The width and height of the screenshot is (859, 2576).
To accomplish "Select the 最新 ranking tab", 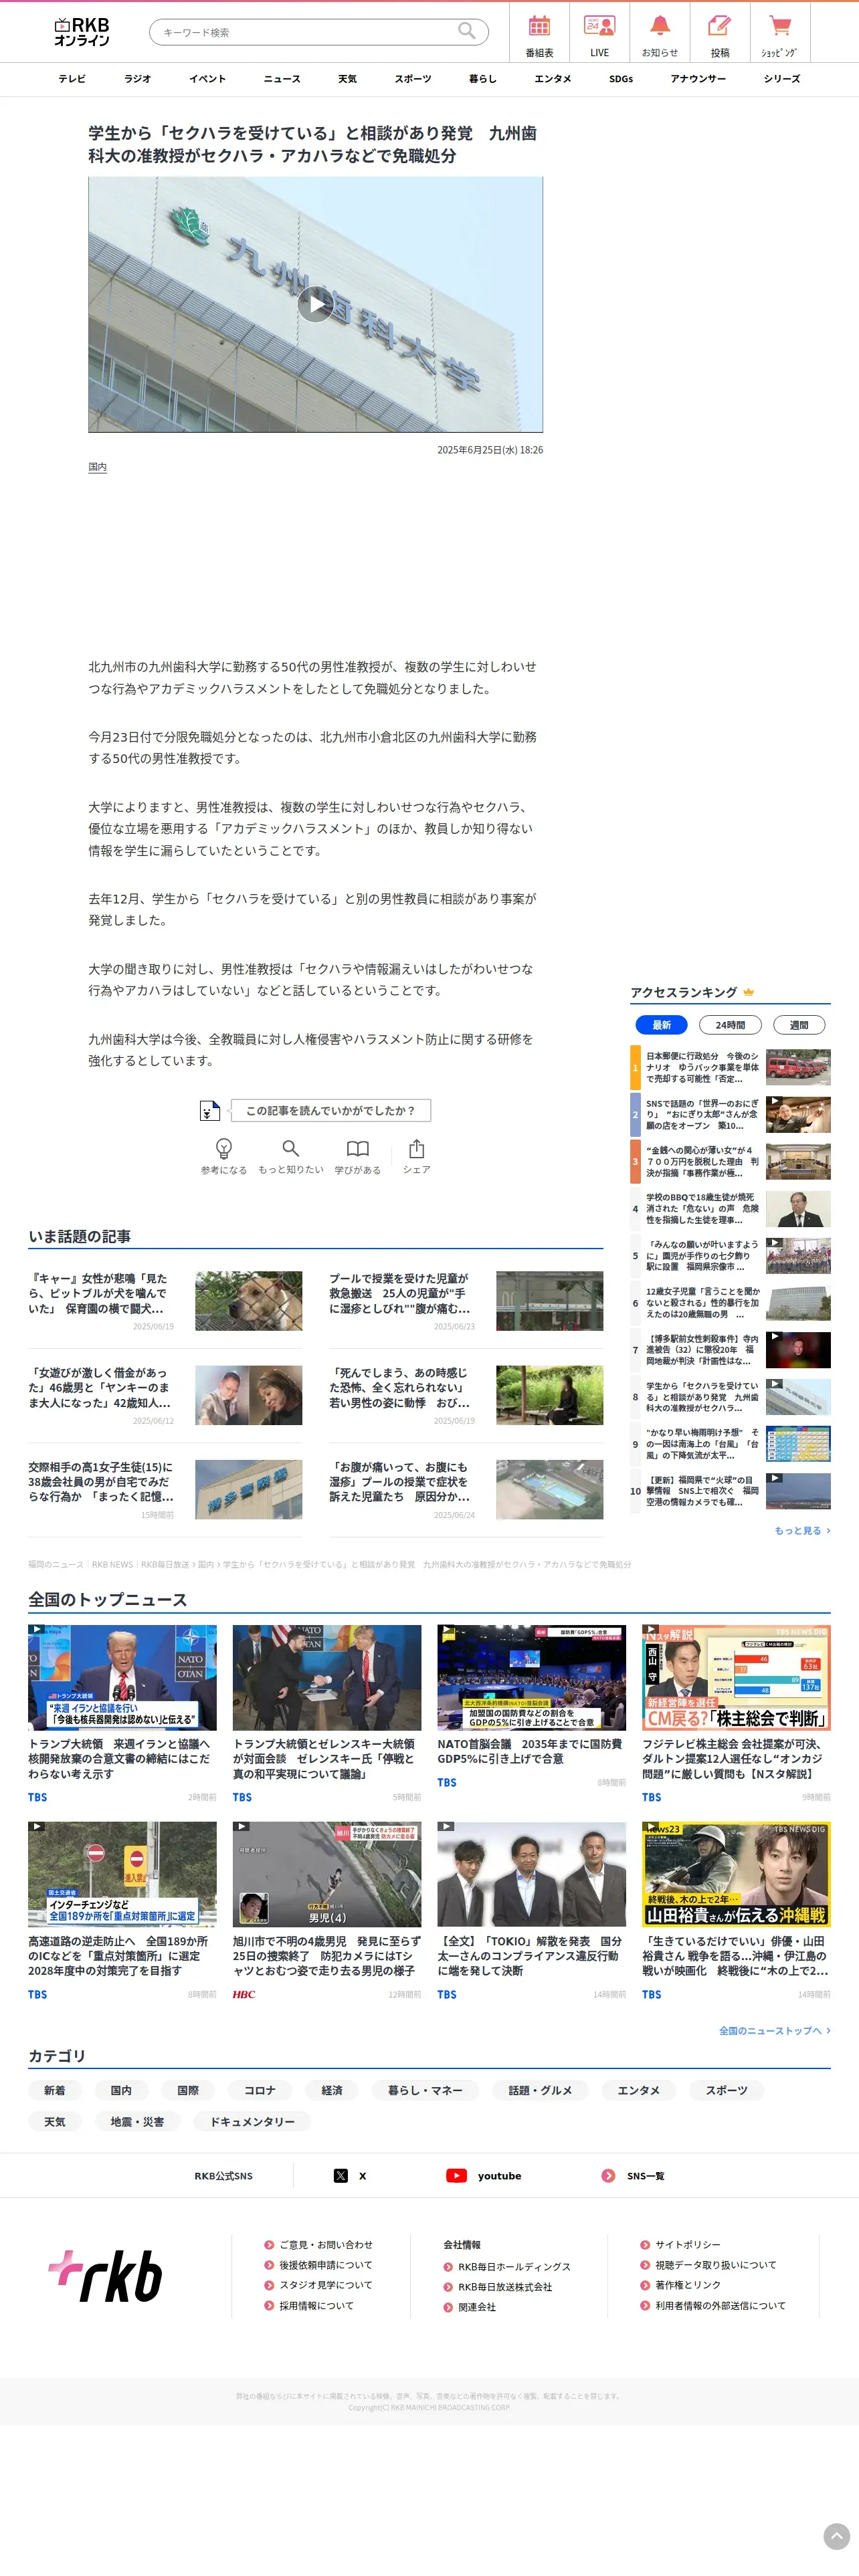I will [x=661, y=1024].
